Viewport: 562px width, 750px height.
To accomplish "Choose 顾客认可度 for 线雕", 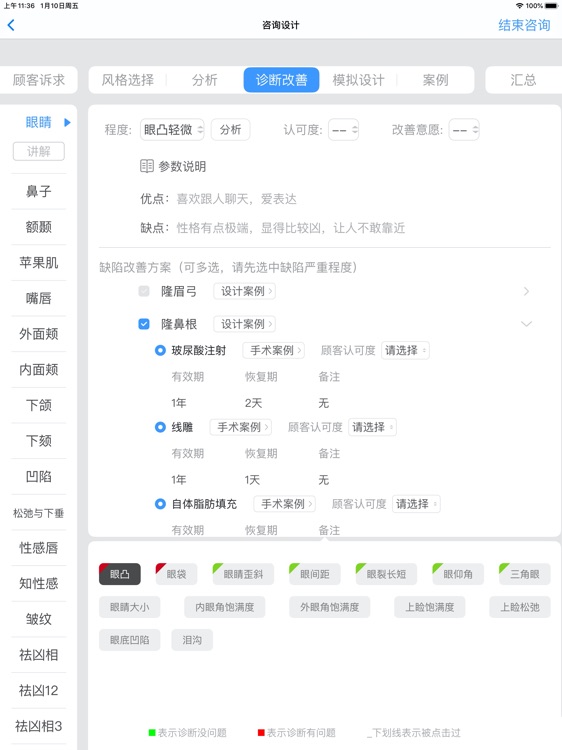I will (372, 427).
